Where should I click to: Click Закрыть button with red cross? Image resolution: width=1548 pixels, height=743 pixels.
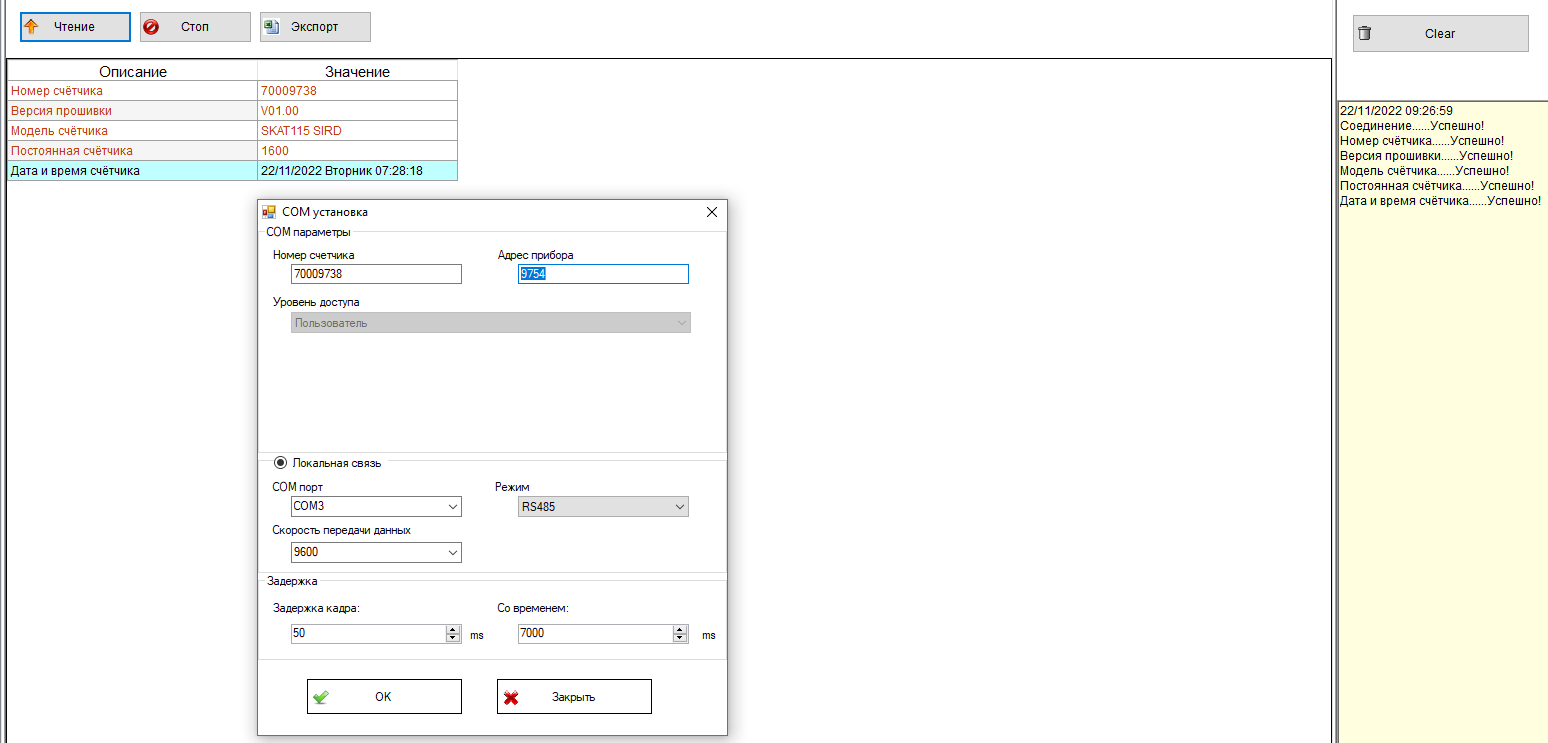pos(574,697)
